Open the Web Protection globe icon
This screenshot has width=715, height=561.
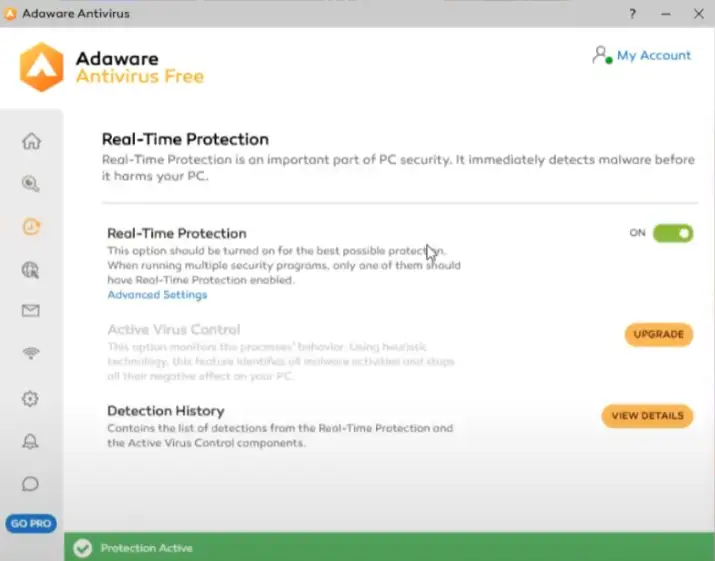coord(31,269)
